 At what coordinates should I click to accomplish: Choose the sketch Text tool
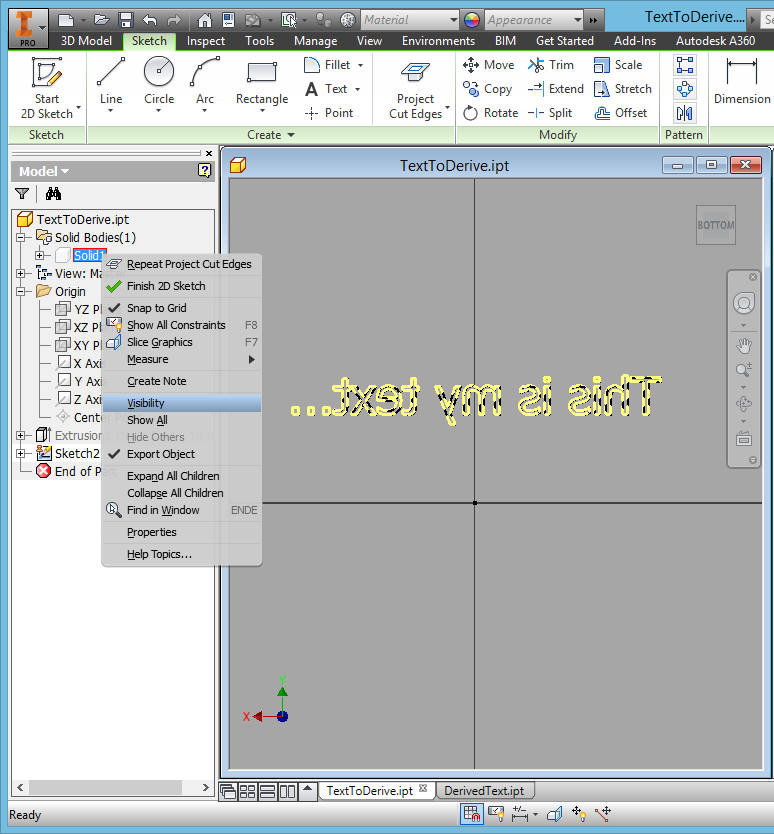[332, 89]
